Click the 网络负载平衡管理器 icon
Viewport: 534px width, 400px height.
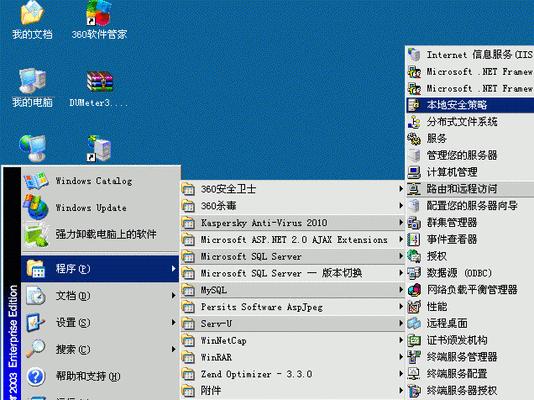(x=414, y=289)
